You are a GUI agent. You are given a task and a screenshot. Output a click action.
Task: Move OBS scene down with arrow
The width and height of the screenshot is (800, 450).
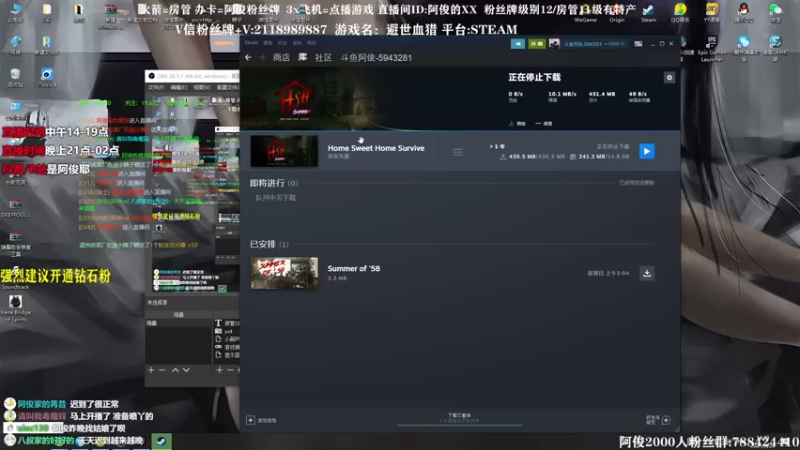click(186, 370)
